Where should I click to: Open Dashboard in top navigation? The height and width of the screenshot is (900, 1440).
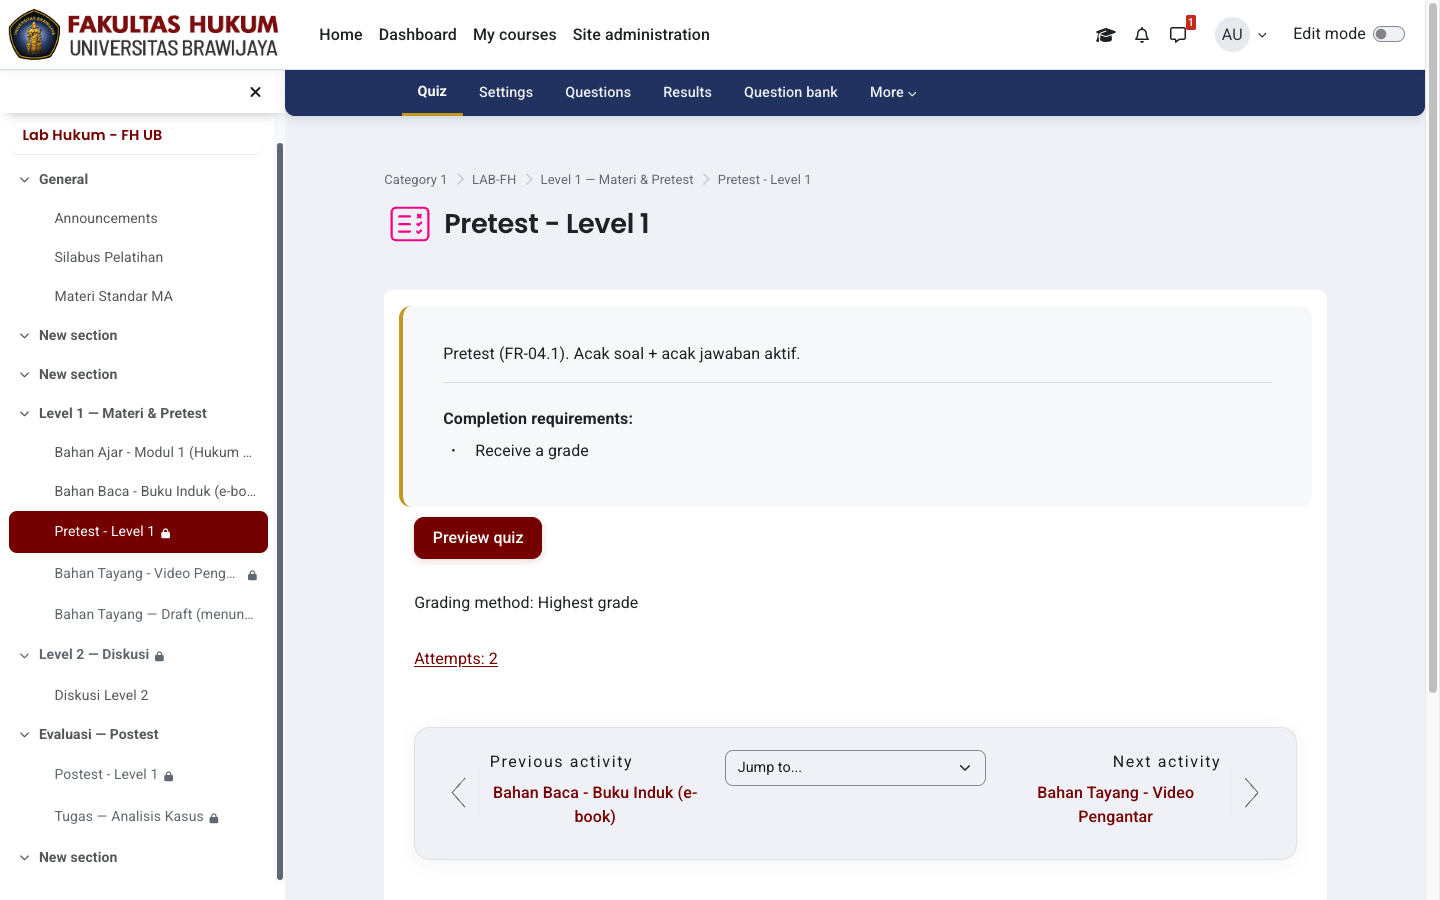click(417, 35)
